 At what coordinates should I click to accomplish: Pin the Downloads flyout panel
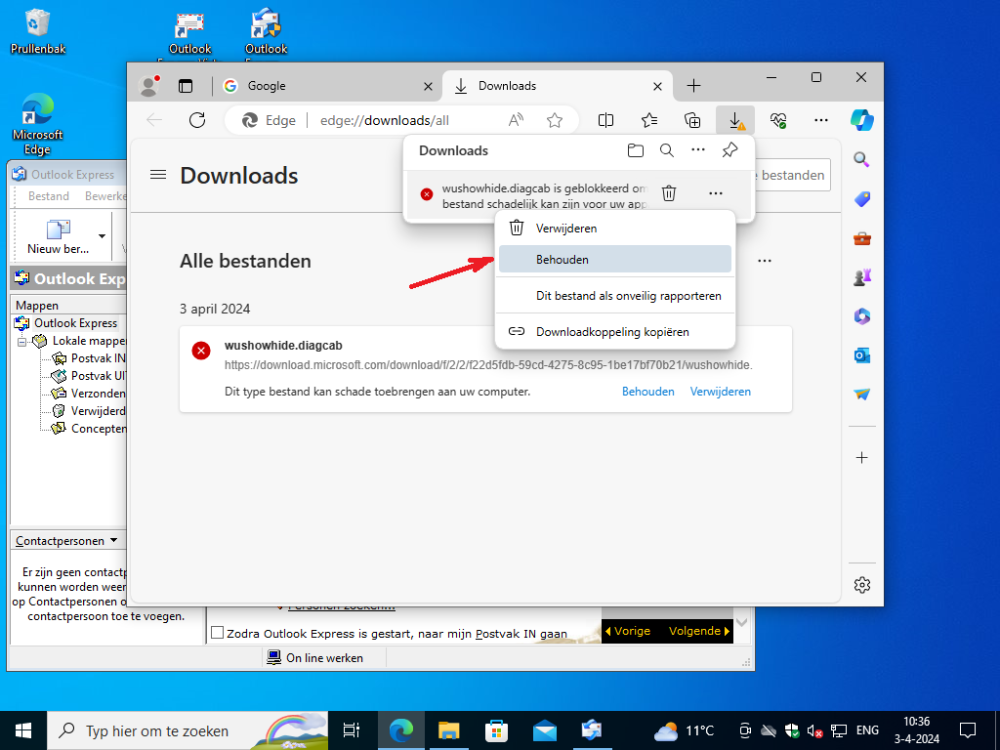(730, 151)
